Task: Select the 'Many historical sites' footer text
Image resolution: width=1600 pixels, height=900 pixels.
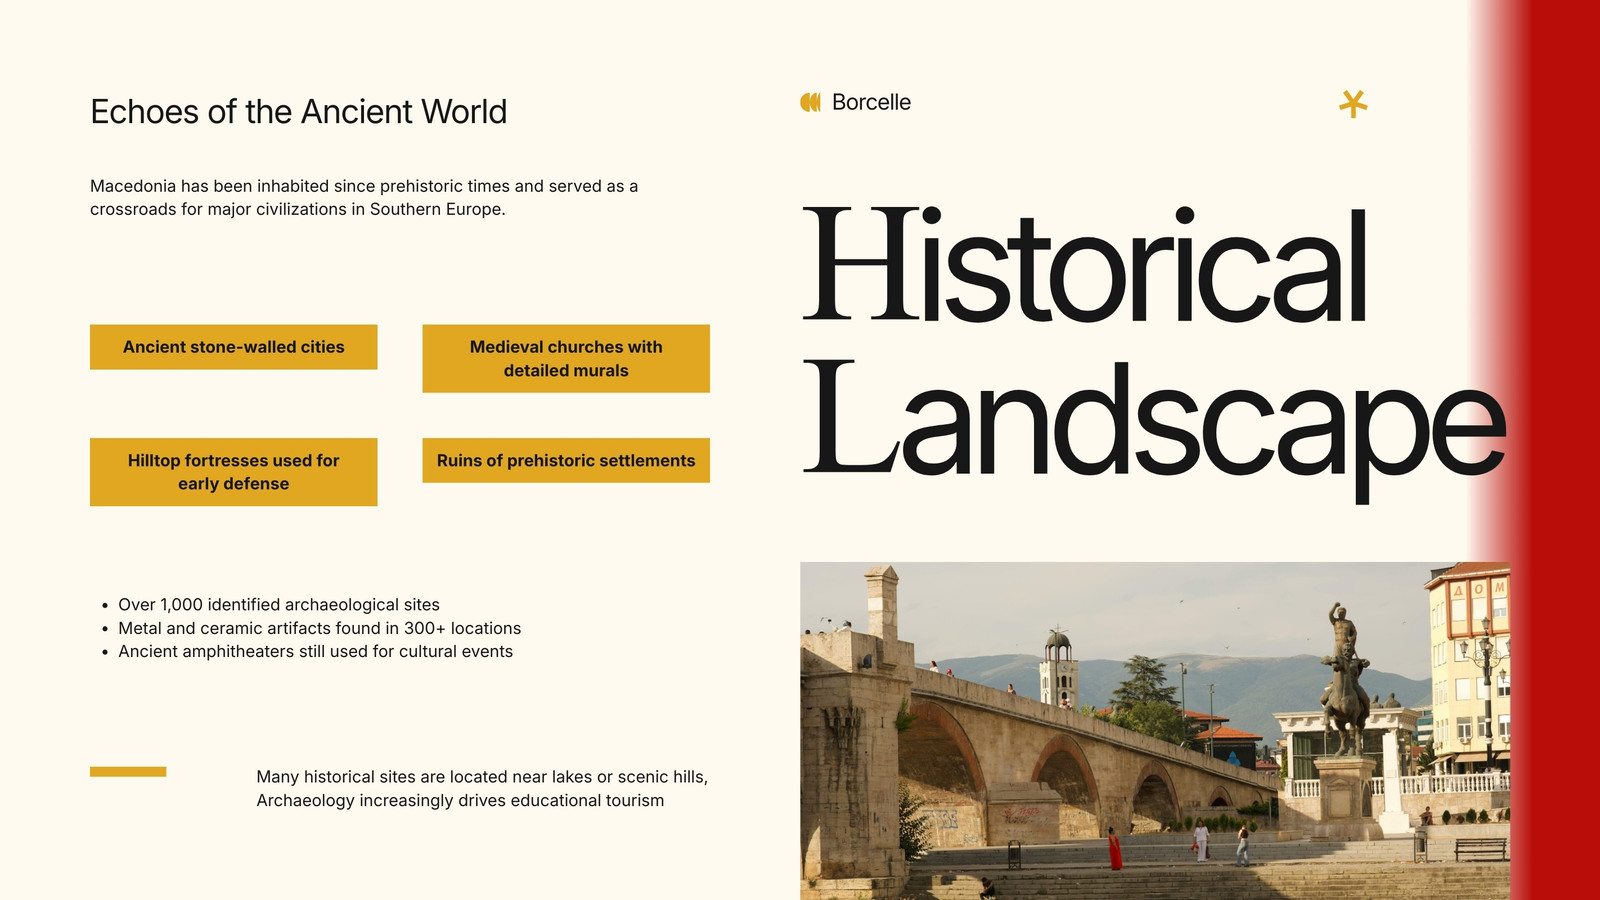Action: (482, 788)
